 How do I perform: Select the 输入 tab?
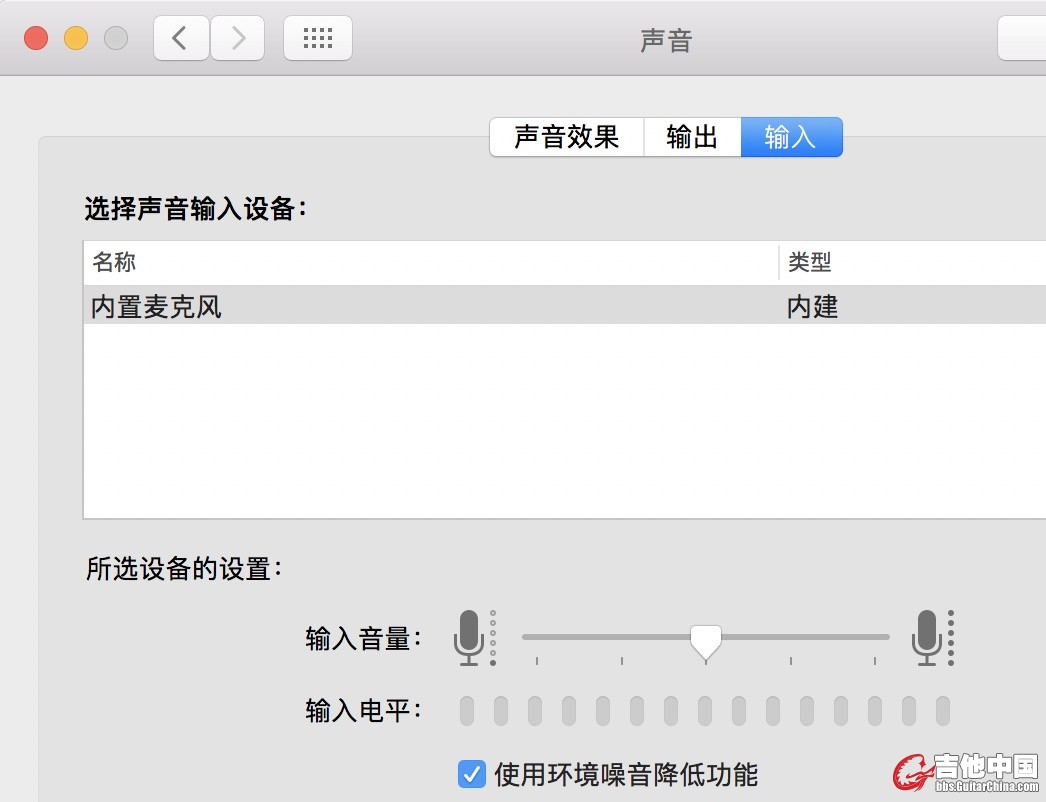pos(791,137)
